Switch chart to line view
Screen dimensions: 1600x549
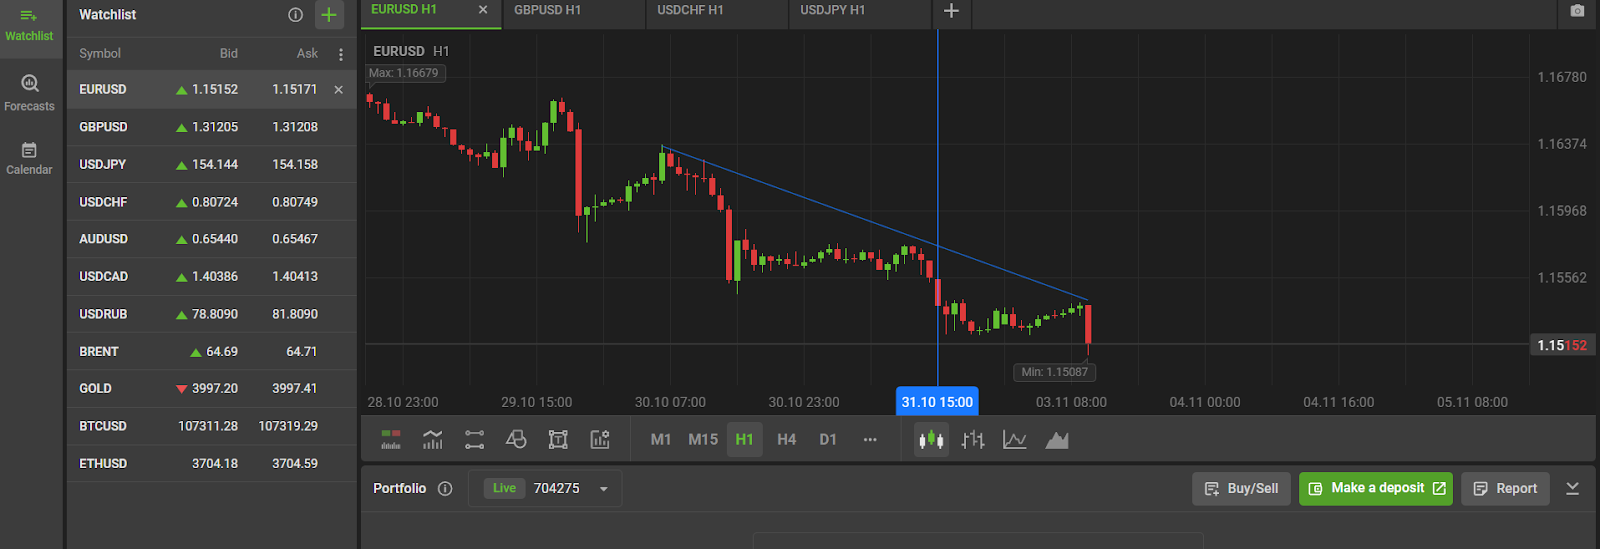[x=1015, y=440]
